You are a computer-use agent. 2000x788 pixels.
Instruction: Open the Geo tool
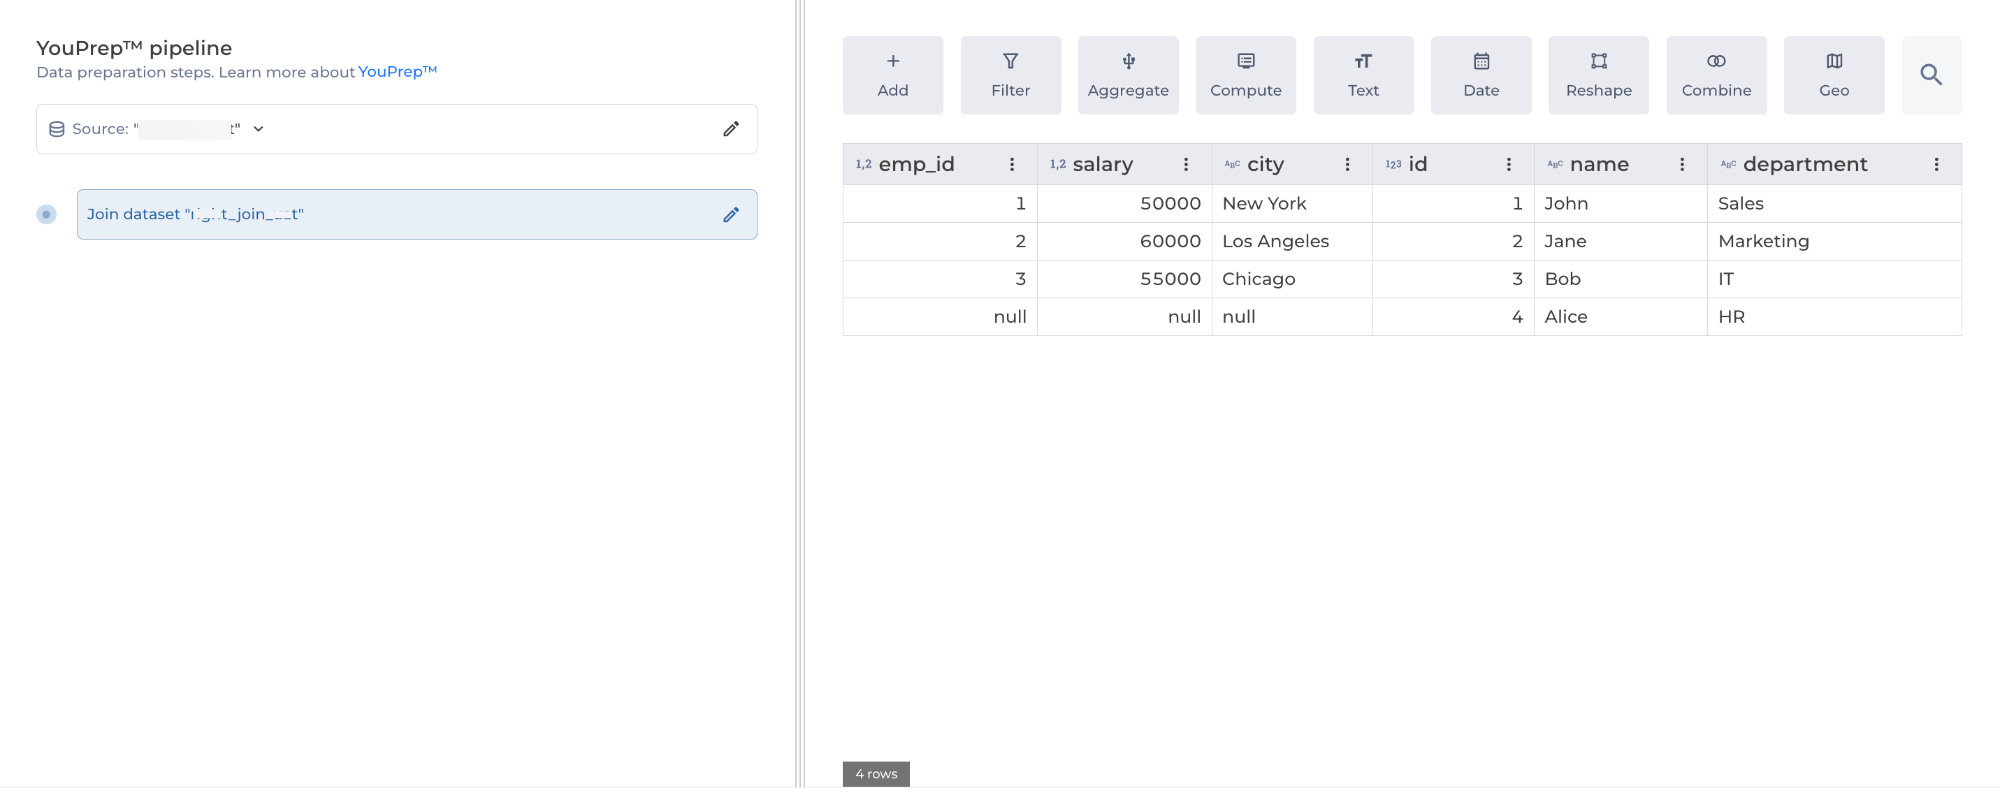1834,75
